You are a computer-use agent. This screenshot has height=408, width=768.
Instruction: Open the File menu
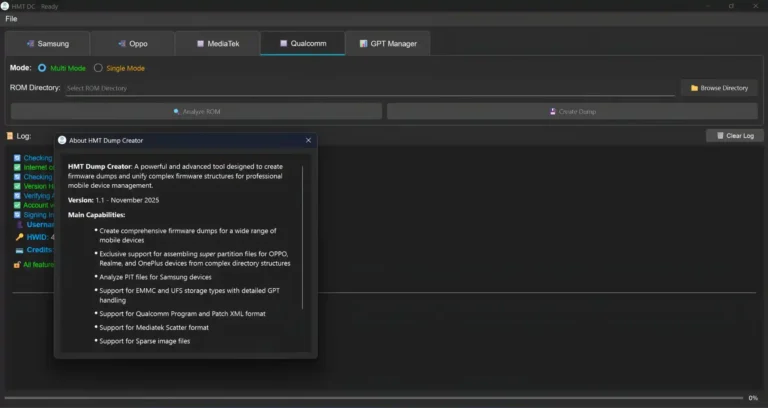12,19
